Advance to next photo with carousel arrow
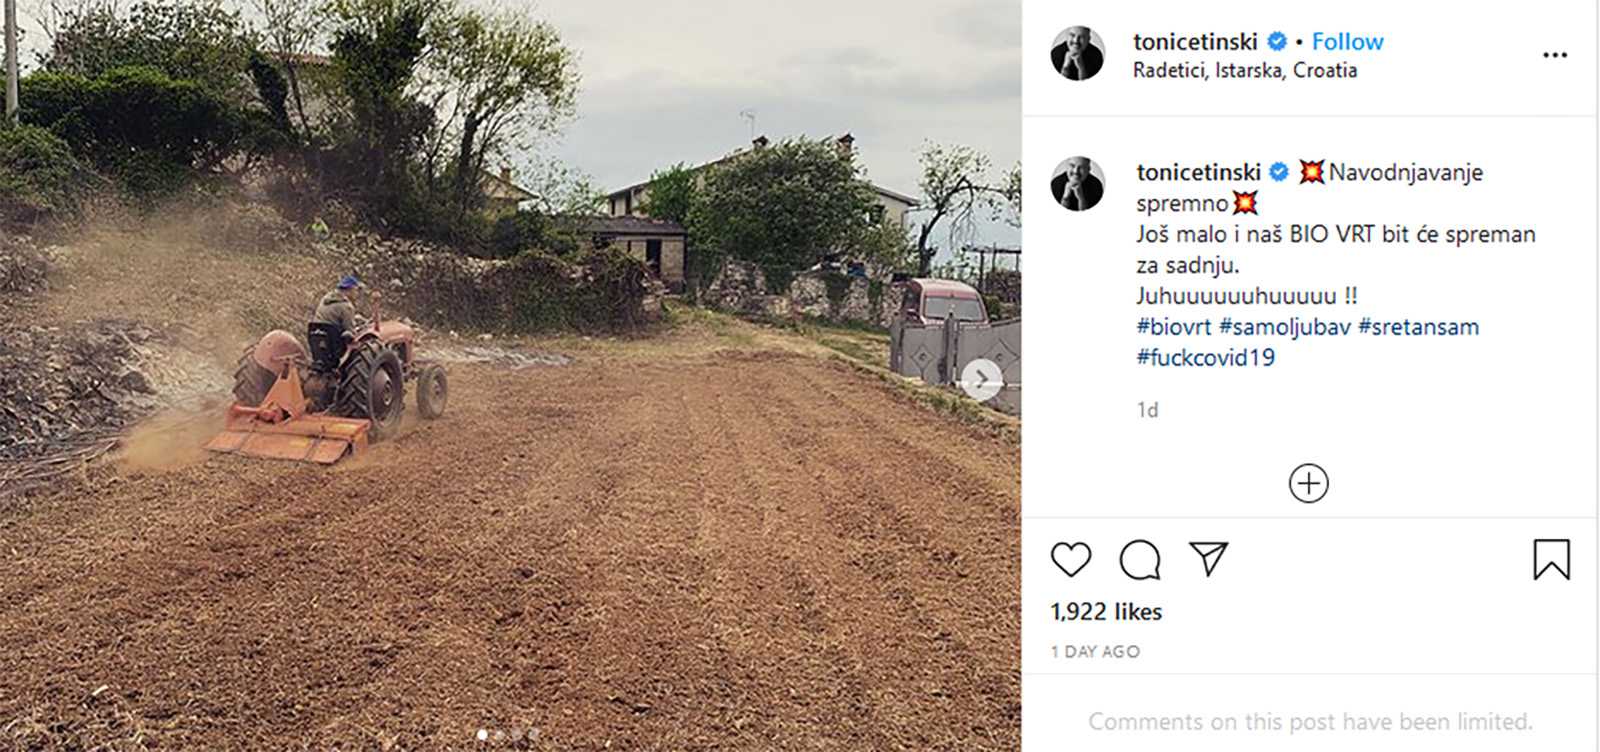 coord(981,379)
